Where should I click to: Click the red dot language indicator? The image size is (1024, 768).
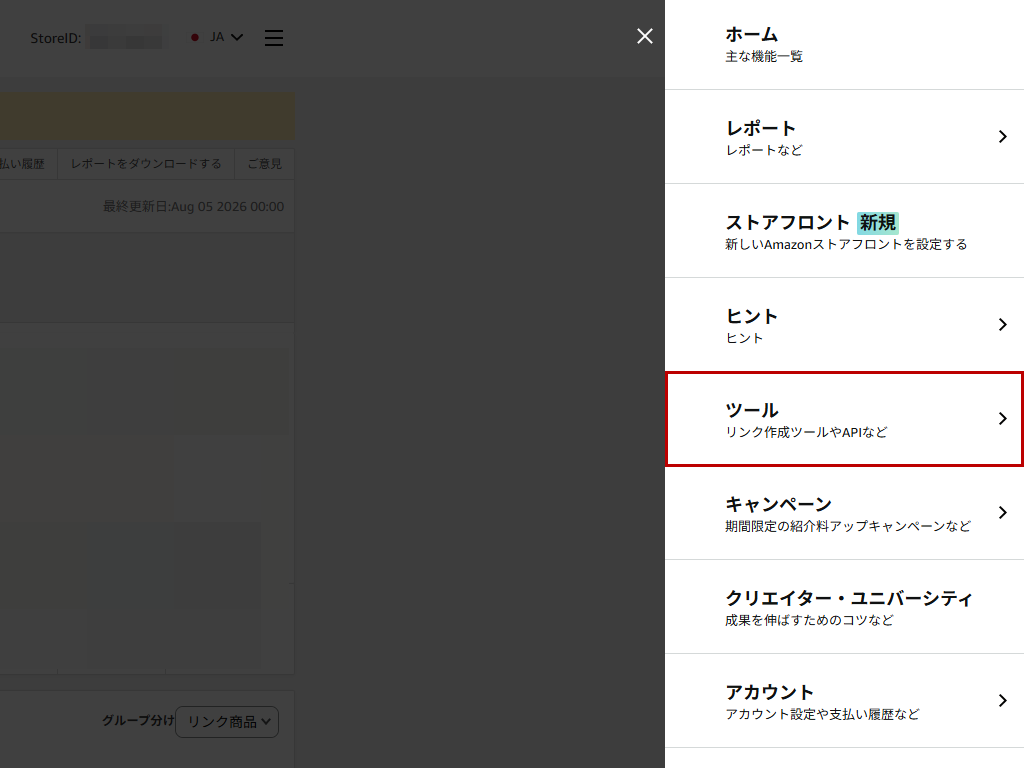pos(195,37)
